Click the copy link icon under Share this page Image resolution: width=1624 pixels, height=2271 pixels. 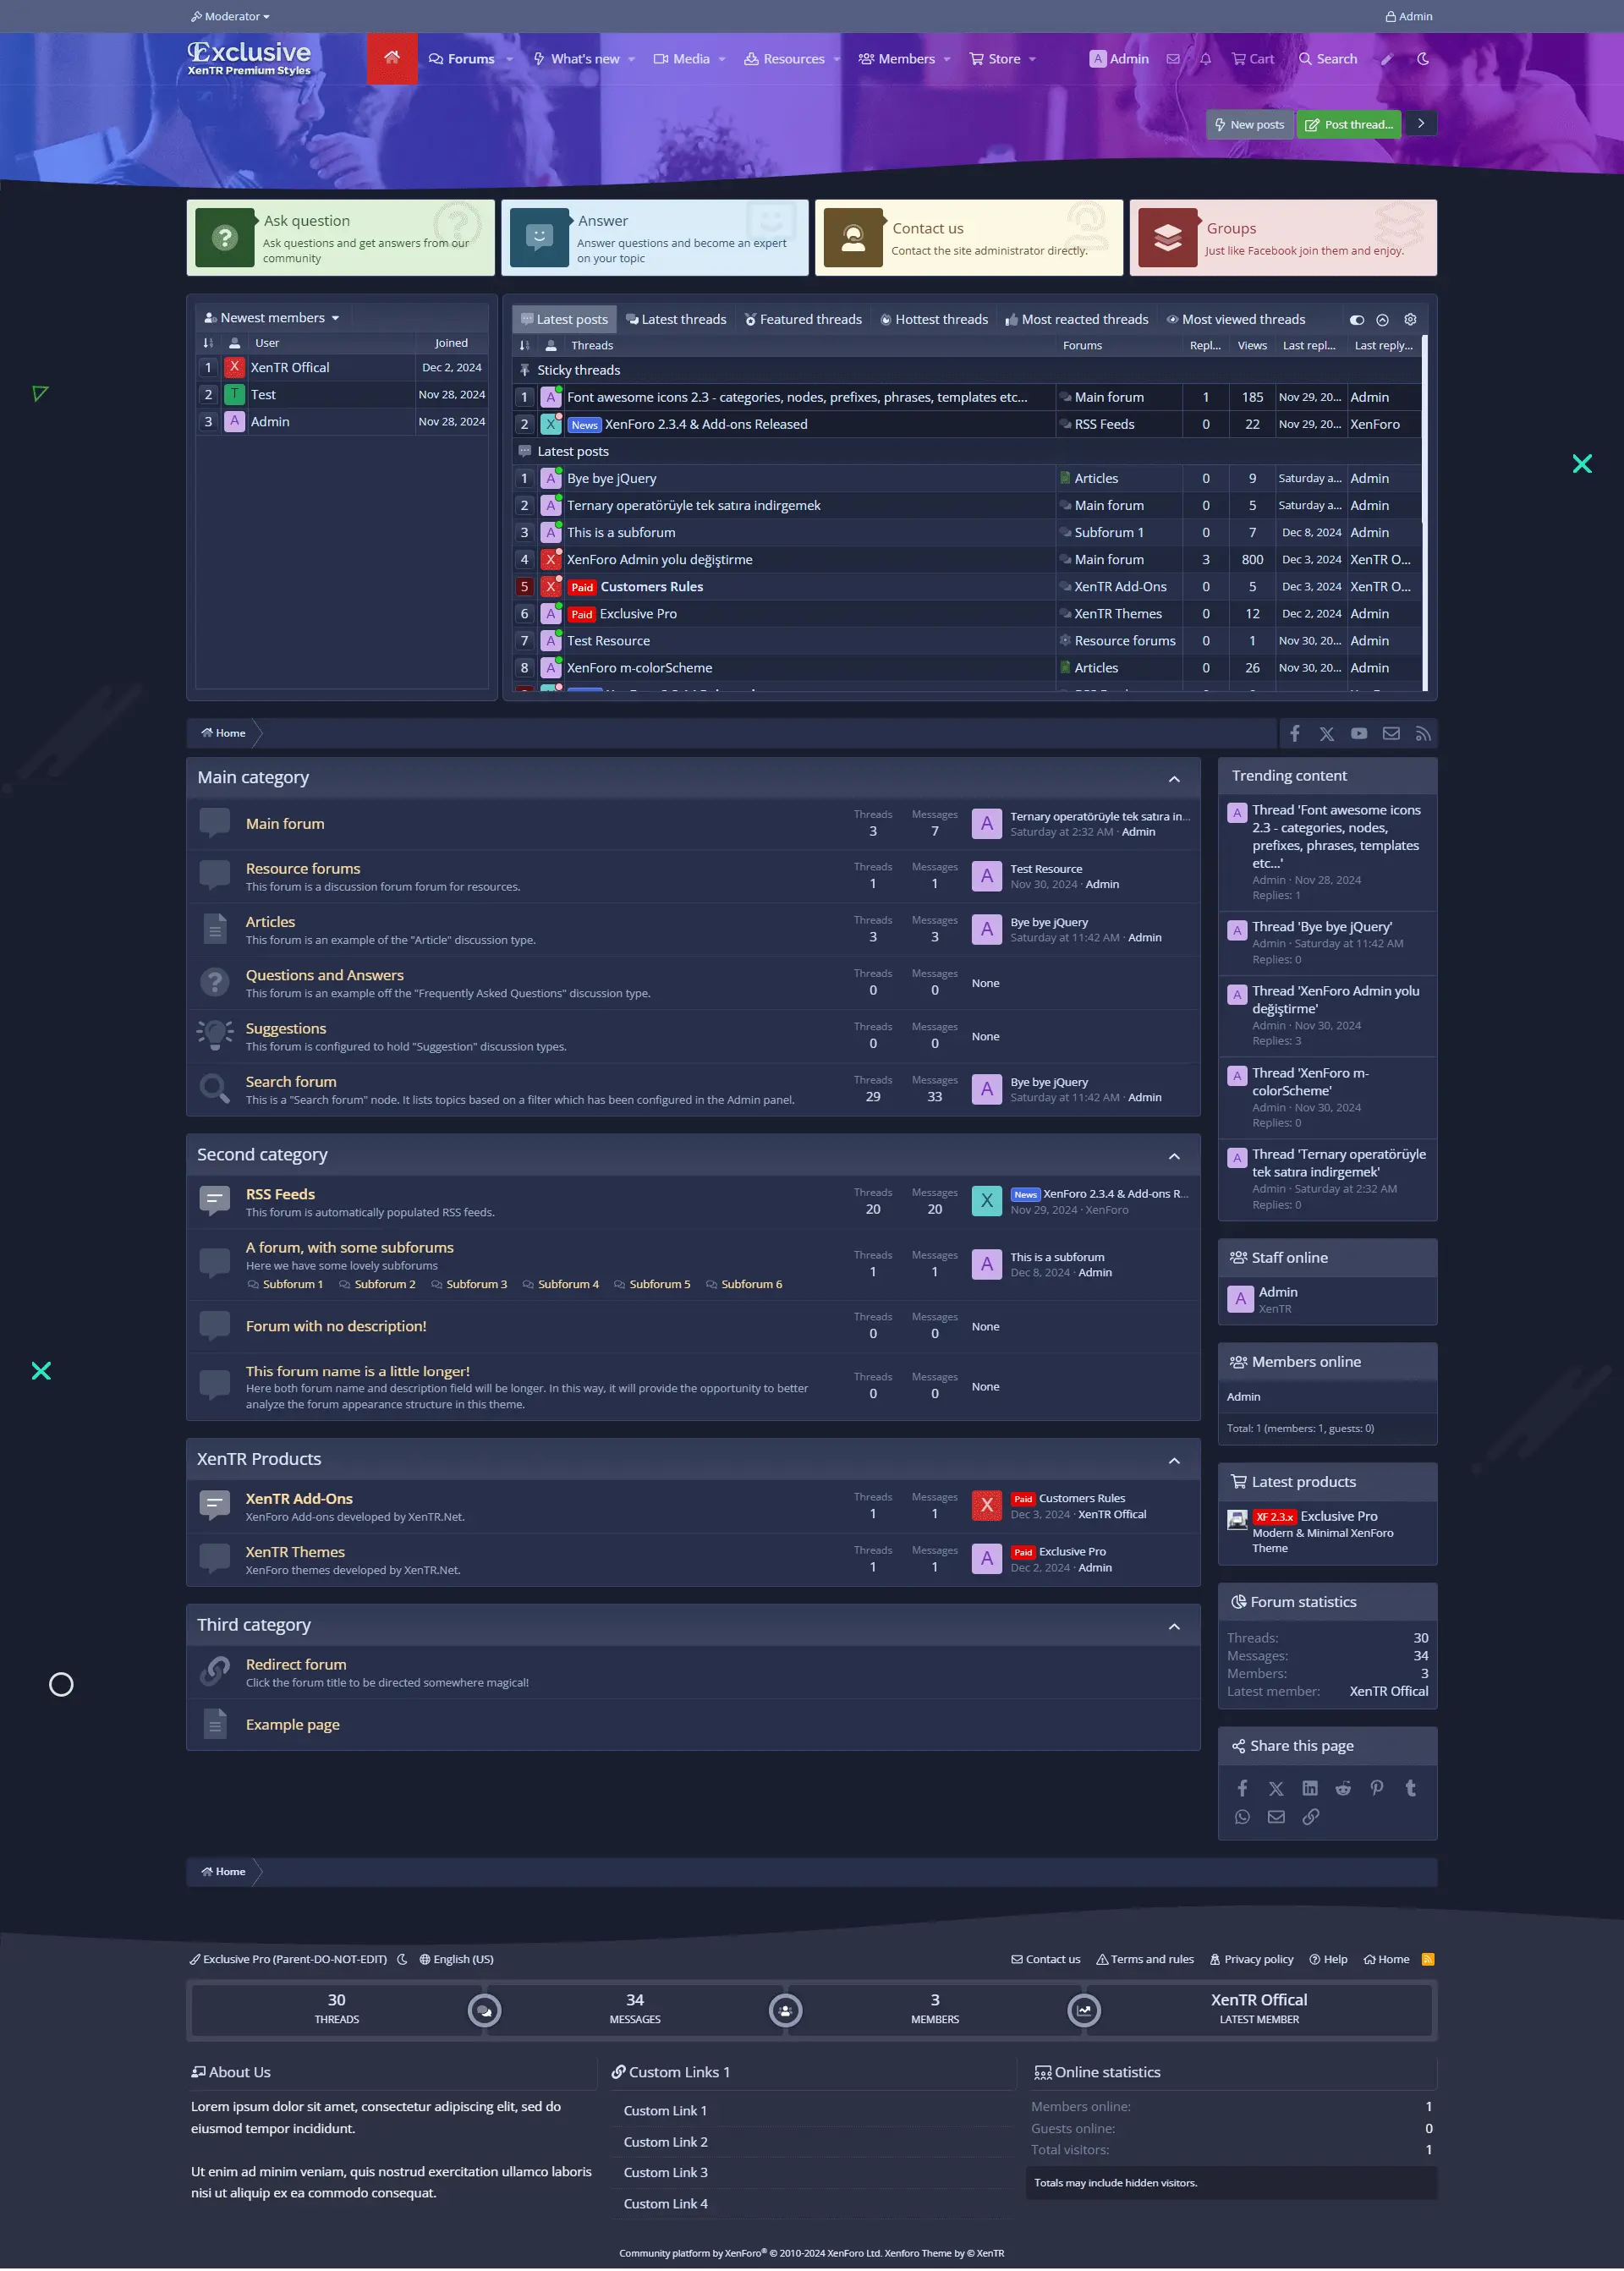tap(1310, 1816)
